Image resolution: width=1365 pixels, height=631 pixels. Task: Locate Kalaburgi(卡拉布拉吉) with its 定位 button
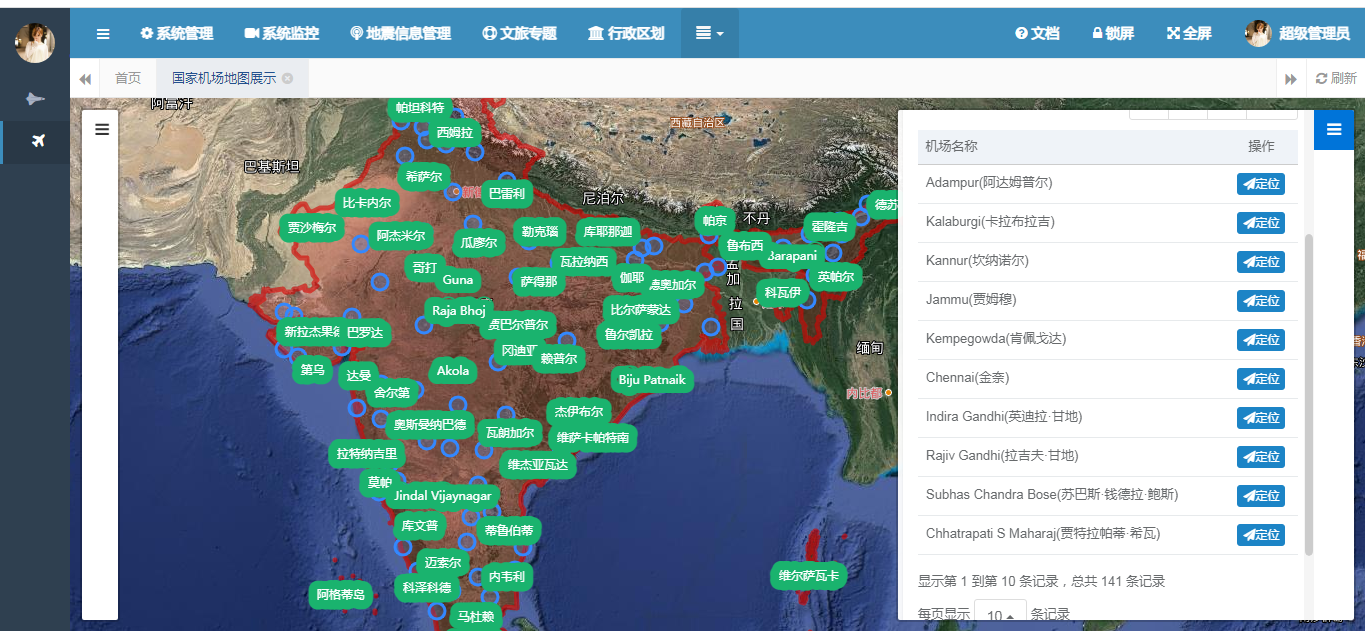(x=1261, y=223)
